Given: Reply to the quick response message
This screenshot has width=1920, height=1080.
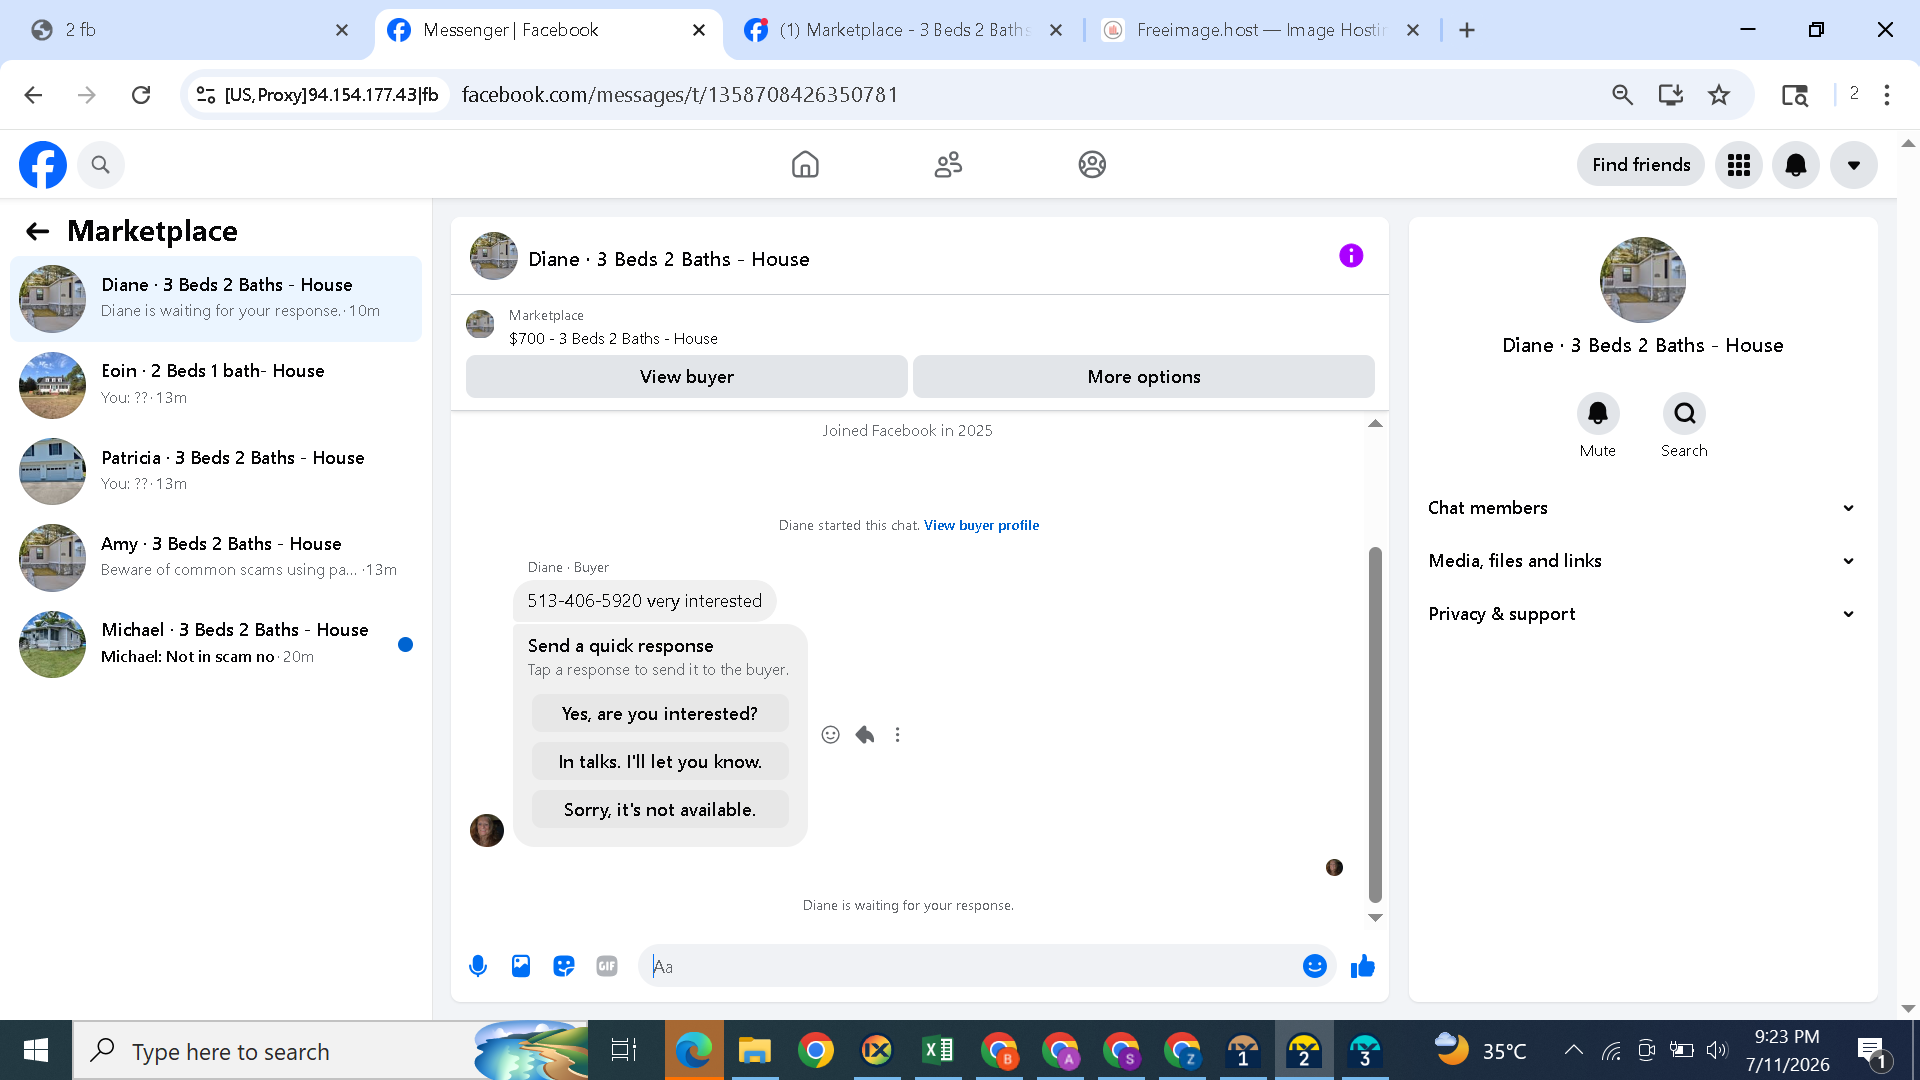Looking at the screenshot, I should coord(865,735).
